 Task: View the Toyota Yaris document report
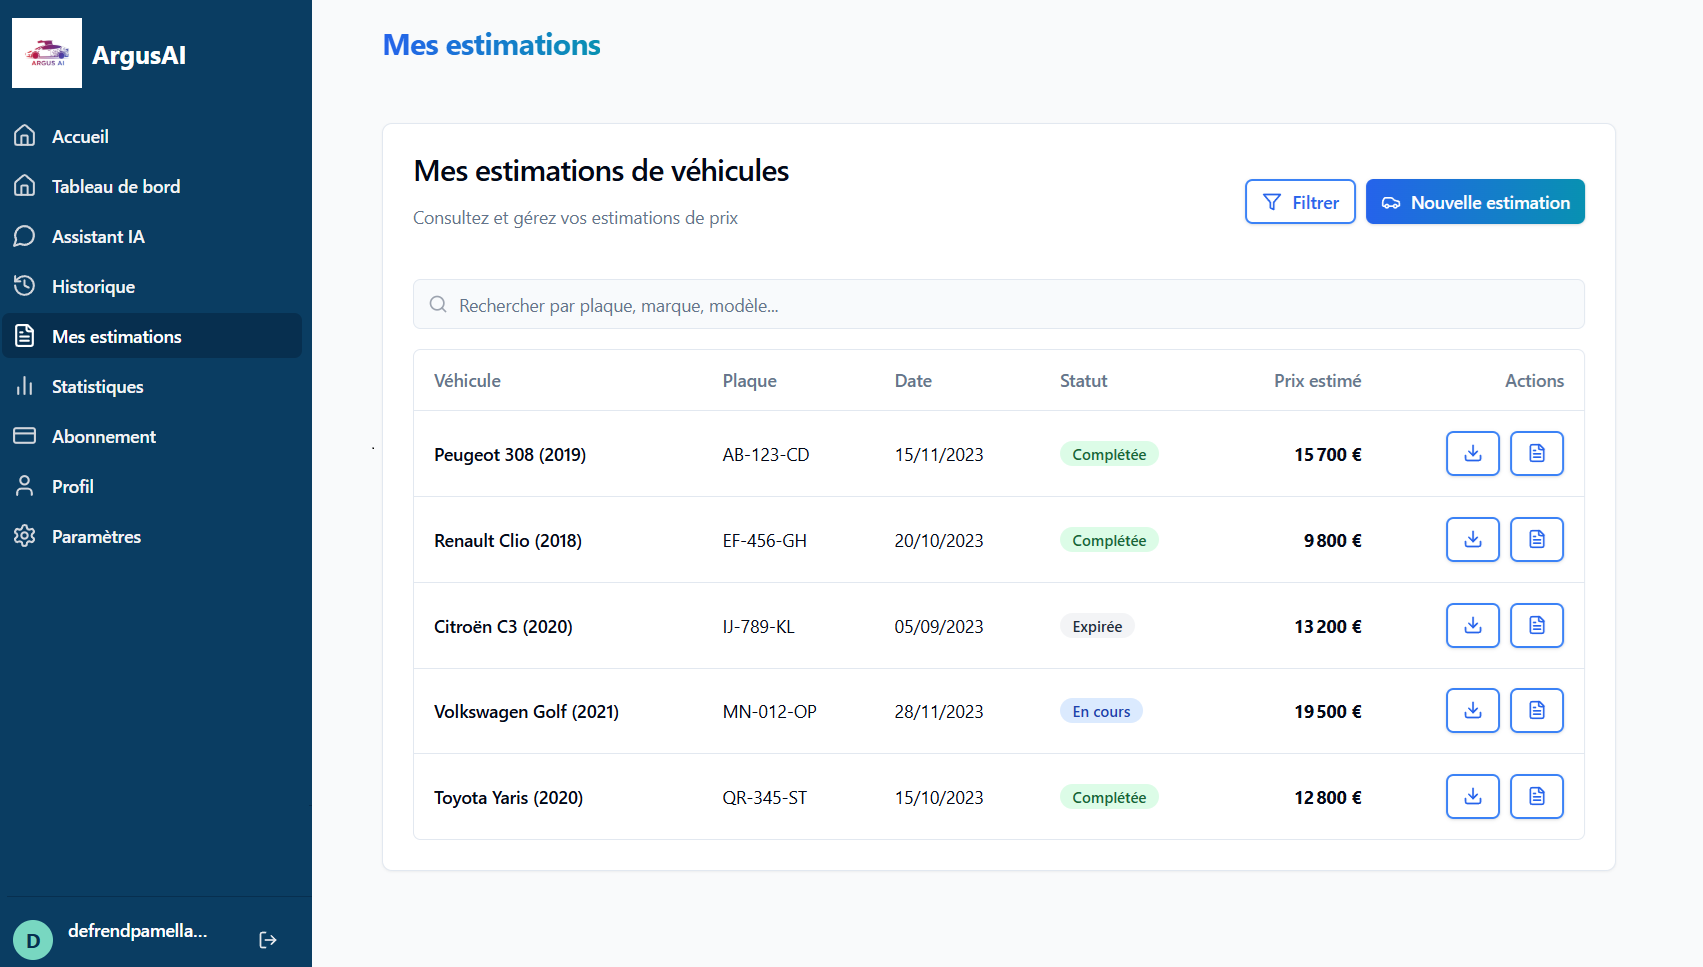coord(1537,796)
